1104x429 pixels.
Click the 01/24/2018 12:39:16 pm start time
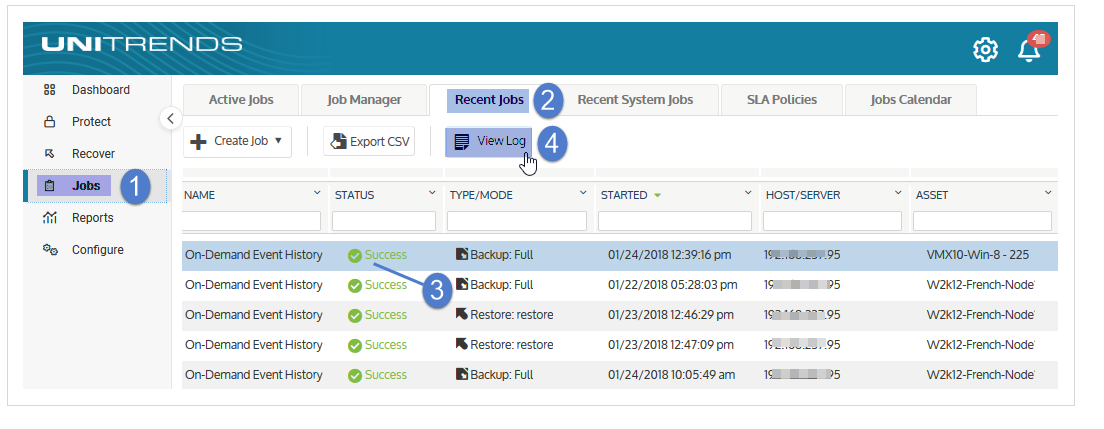pos(670,255)
